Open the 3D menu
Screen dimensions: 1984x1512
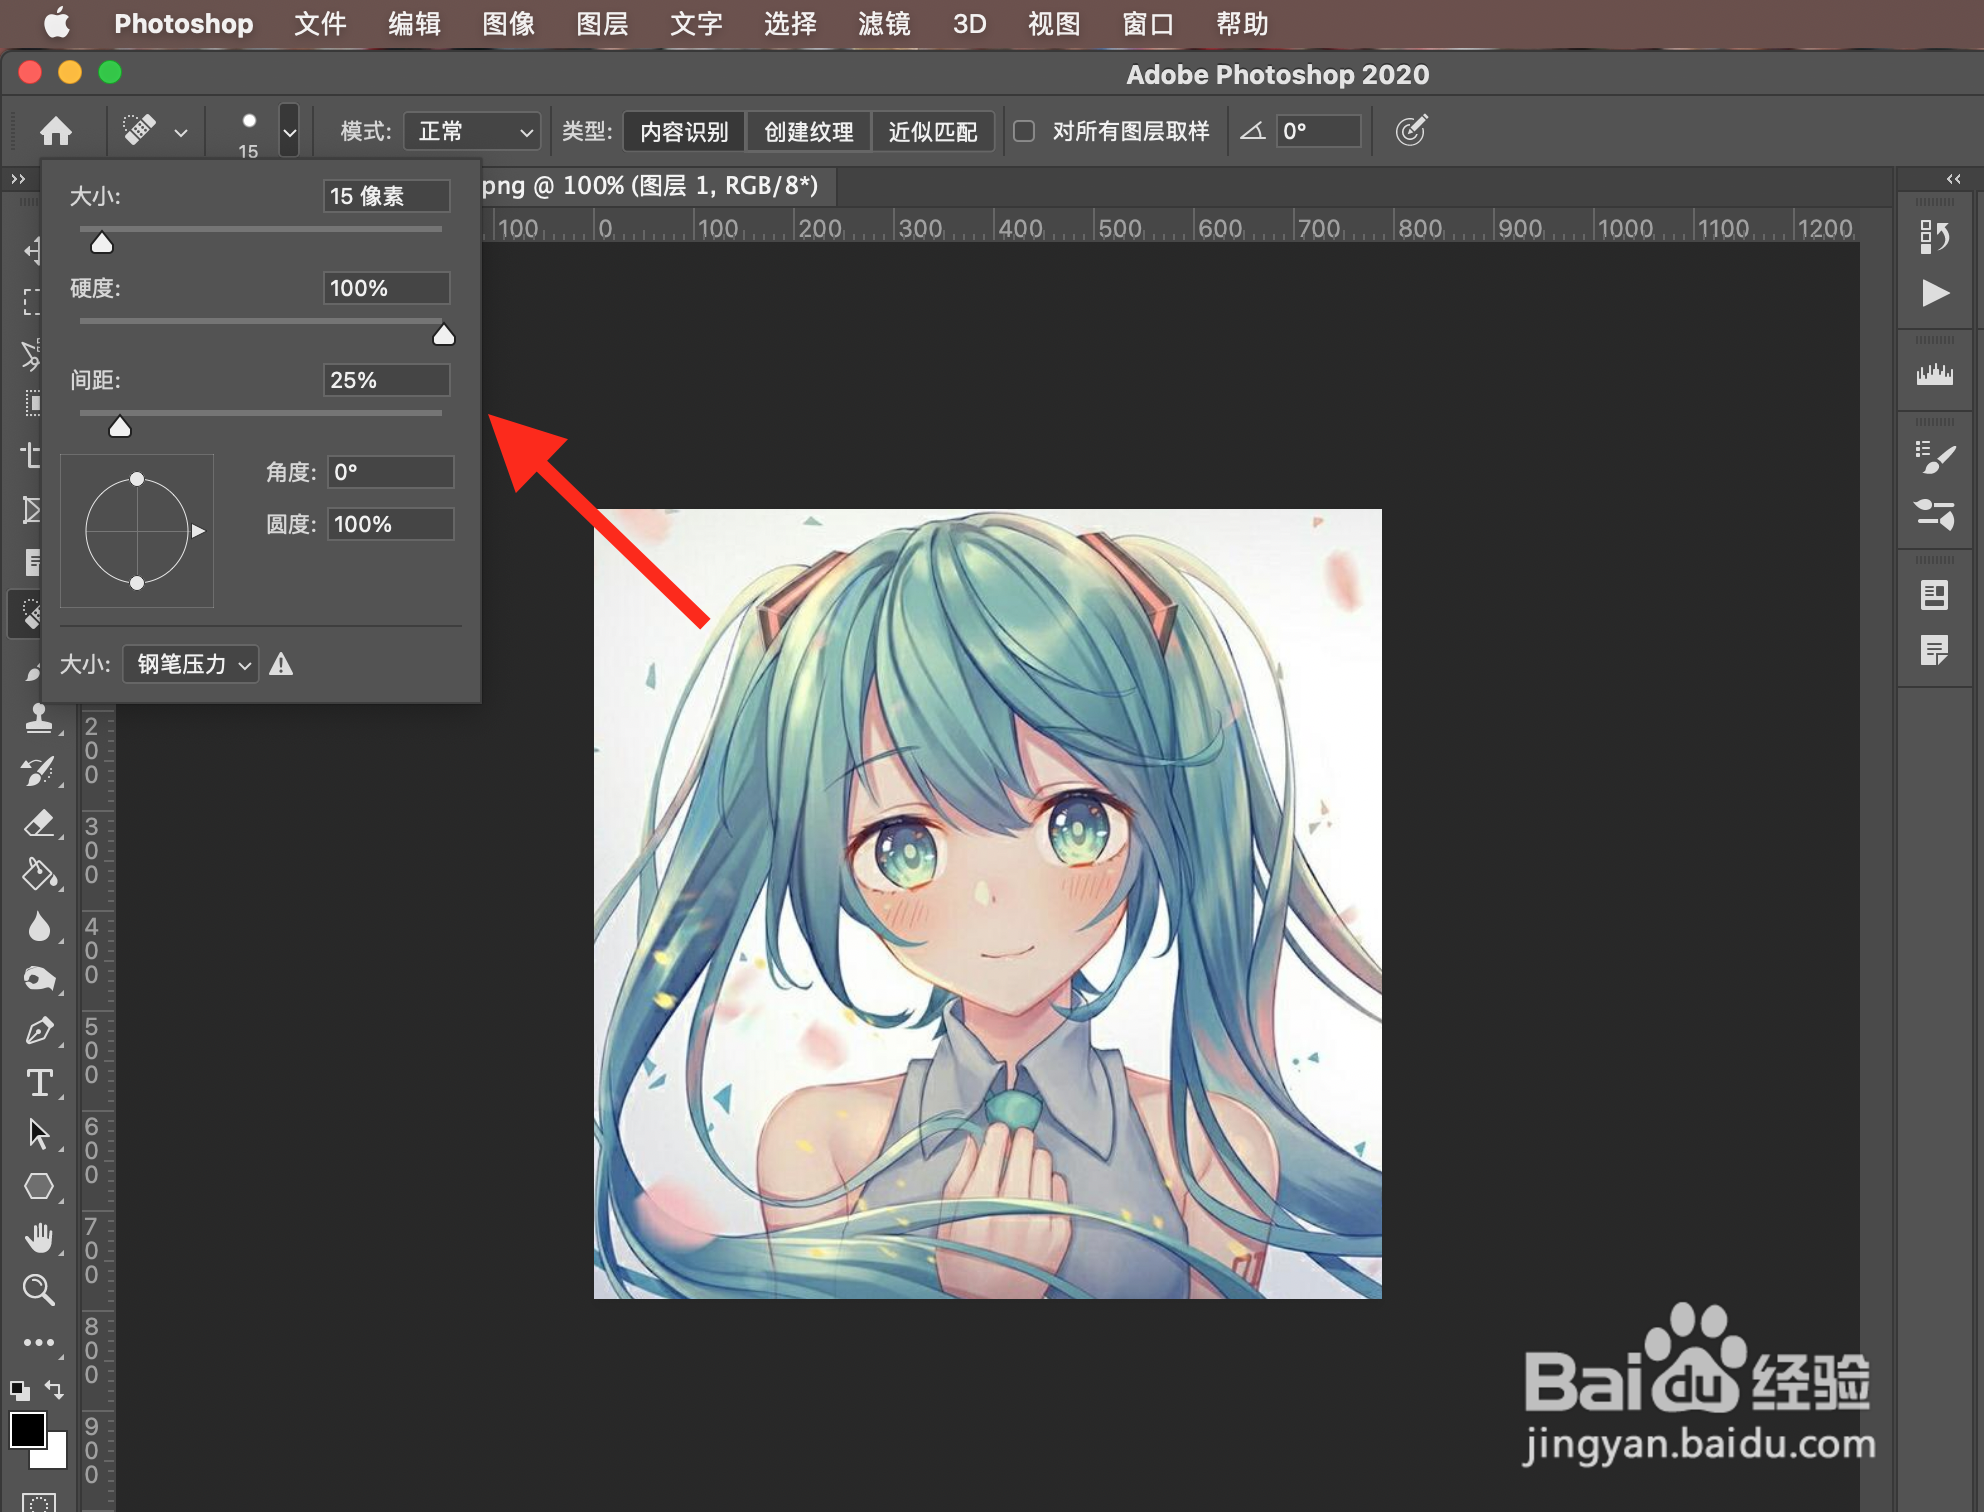click(x=969, y=24)
